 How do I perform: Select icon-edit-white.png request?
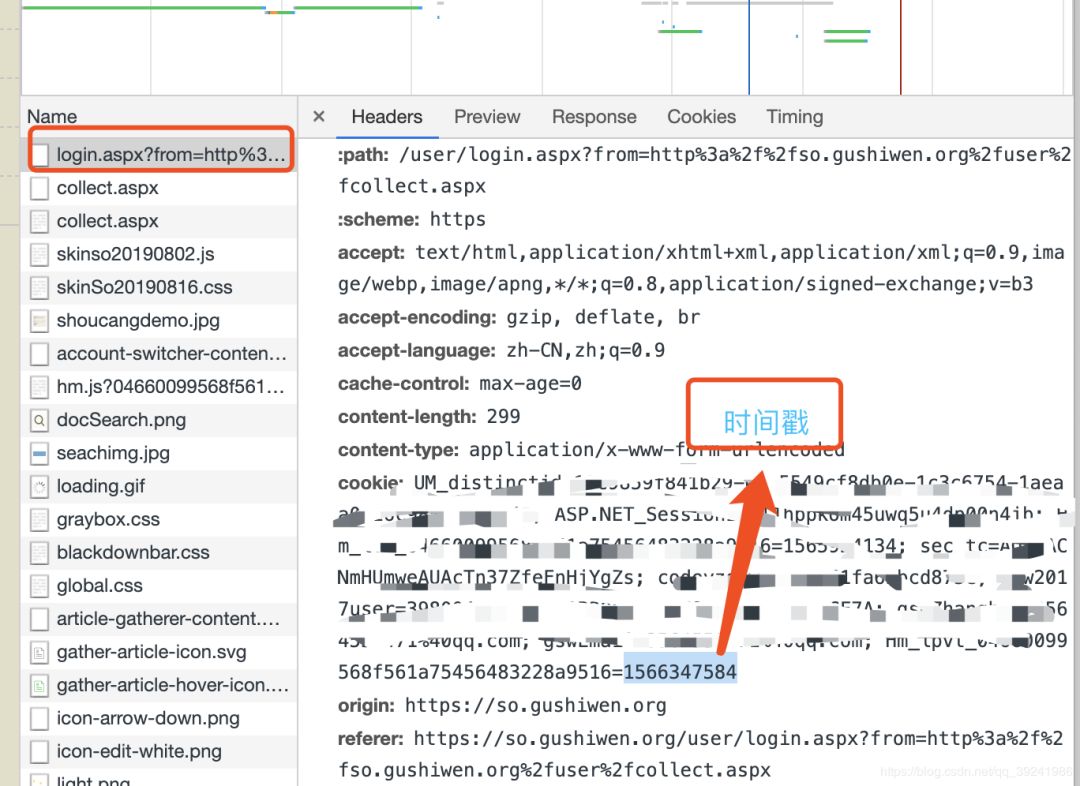click(160, 752)
